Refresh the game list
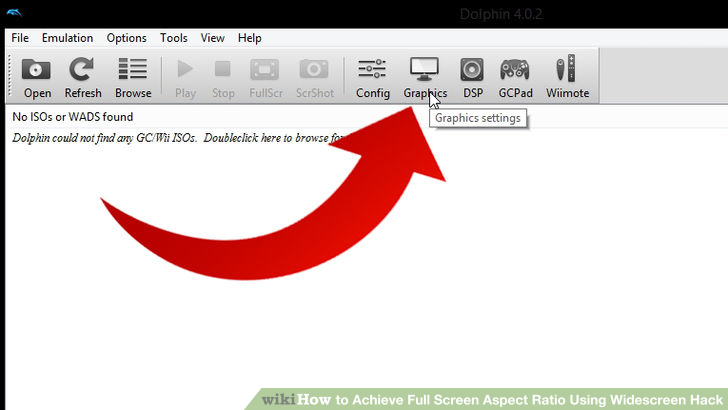The height and width of the screenshot is (410, 728). [x=82, y=78]
